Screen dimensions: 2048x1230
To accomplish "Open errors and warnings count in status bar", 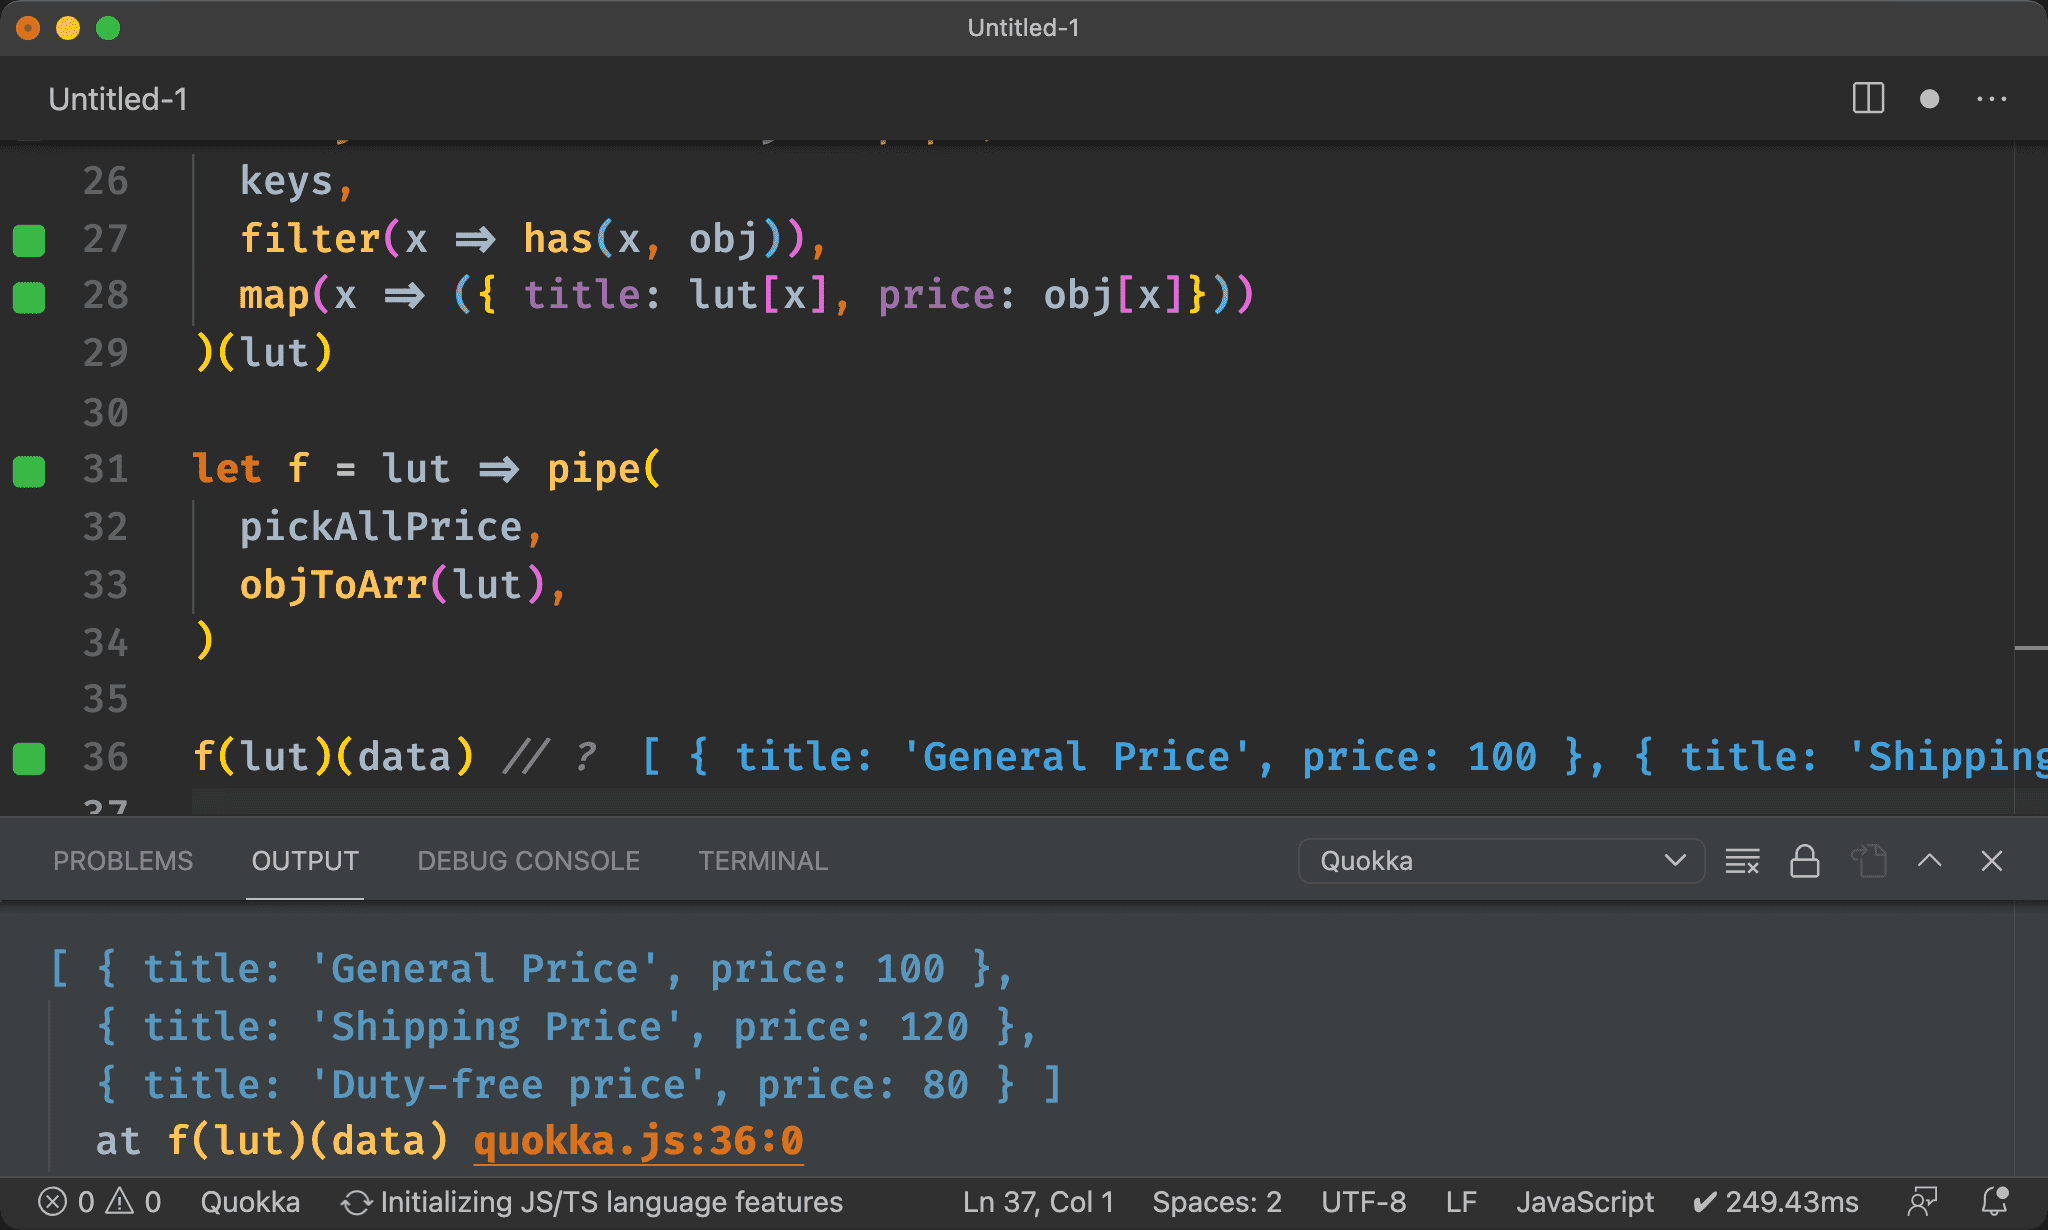I will (99, 1202).
